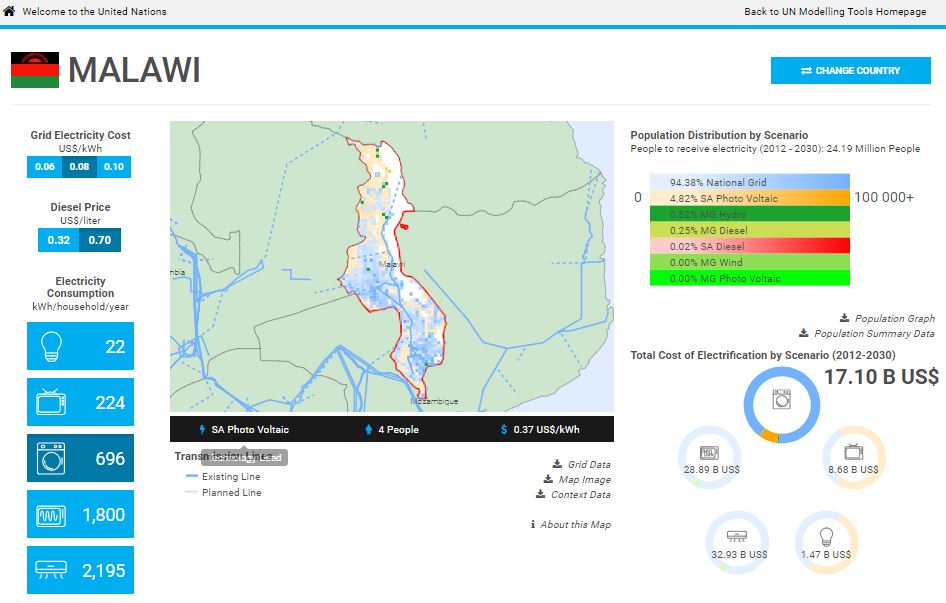The width and height of the screenshot is (946, 603).
Task: Open the Population Graph link
Action: [894, 318]
